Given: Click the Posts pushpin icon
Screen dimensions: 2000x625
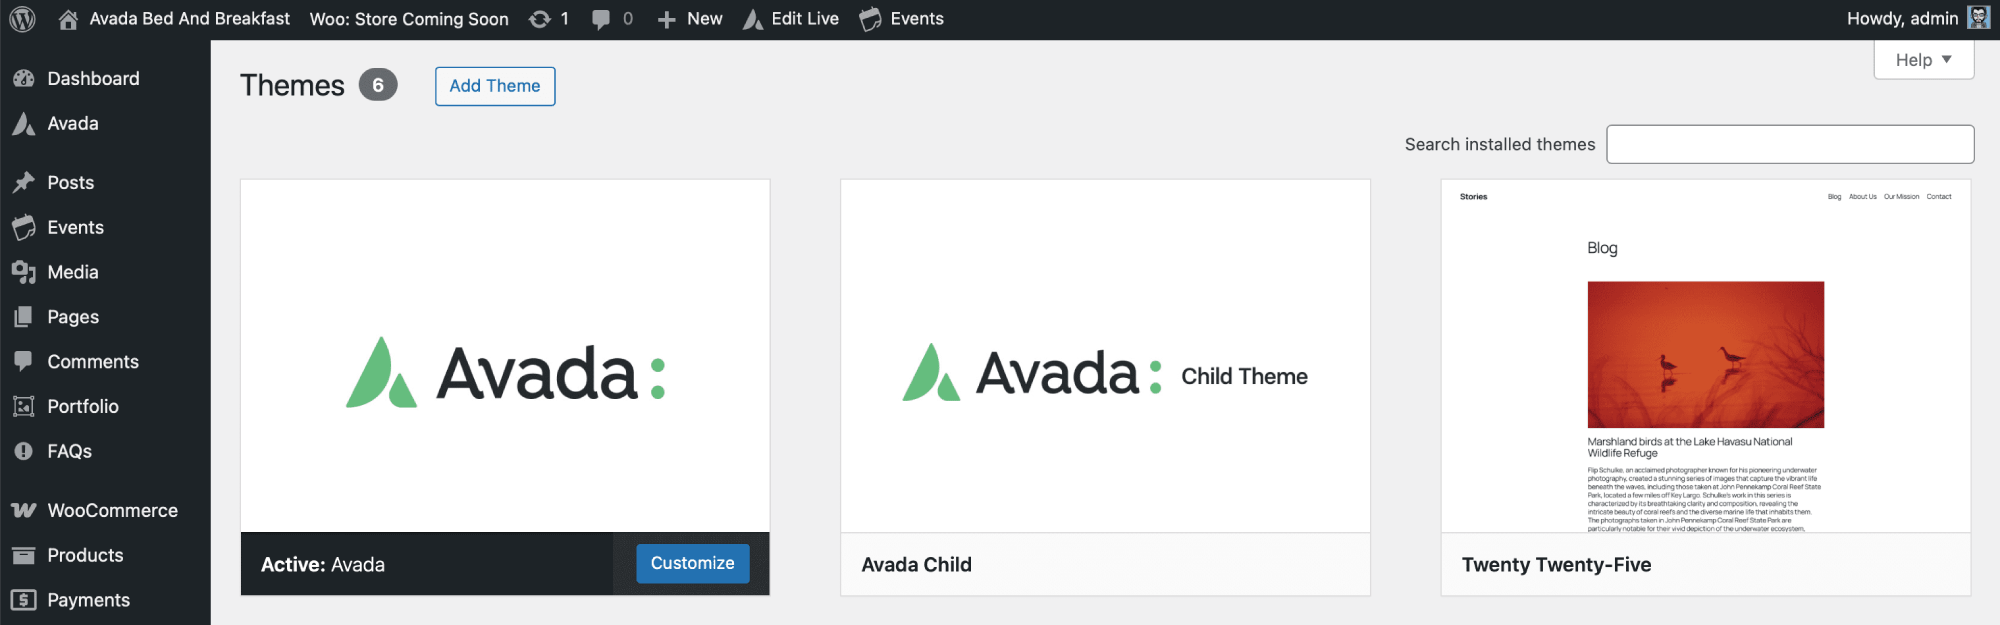Looking at the screenshot, I should tap(24, 182).
